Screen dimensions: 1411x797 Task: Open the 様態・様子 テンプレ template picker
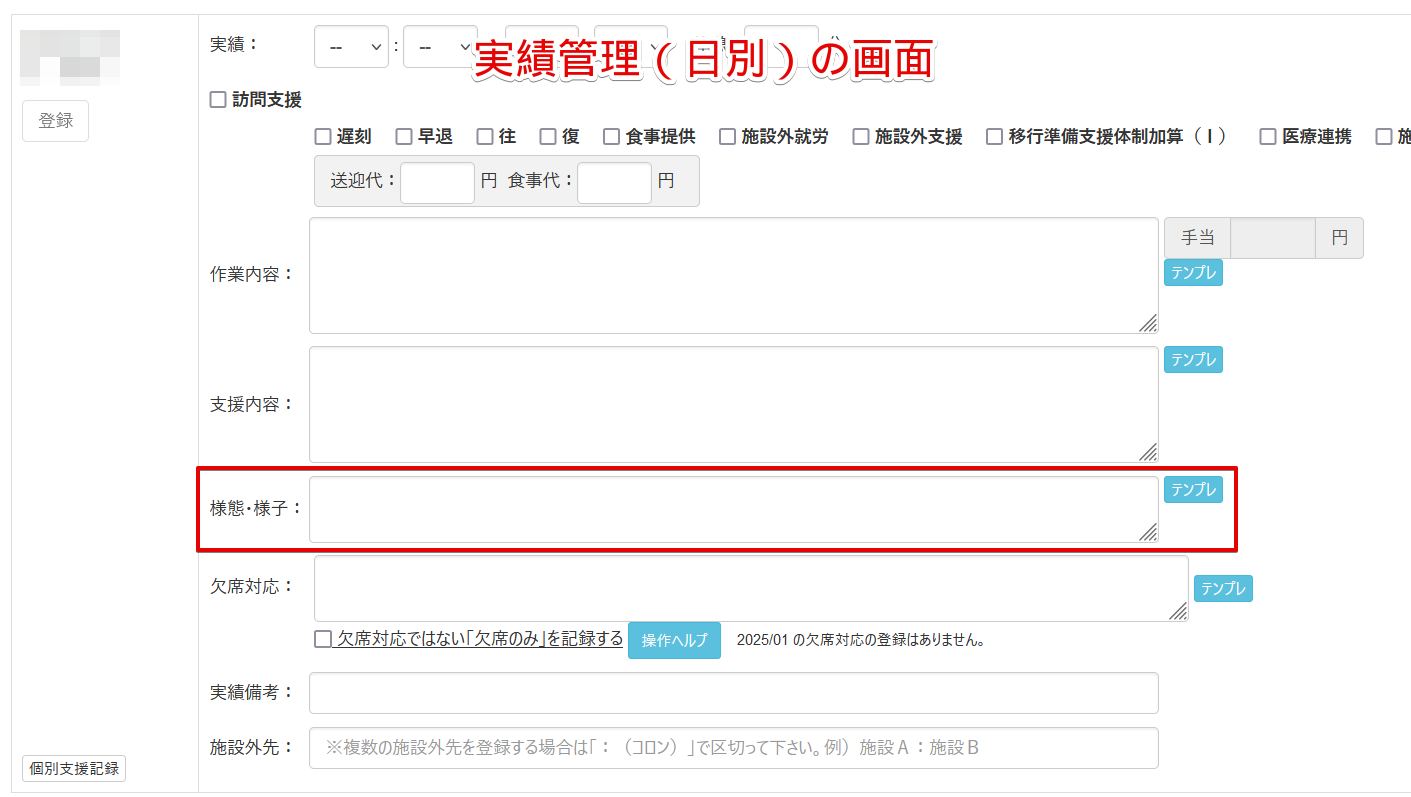pyautogui.click(x=1192, y=489)
